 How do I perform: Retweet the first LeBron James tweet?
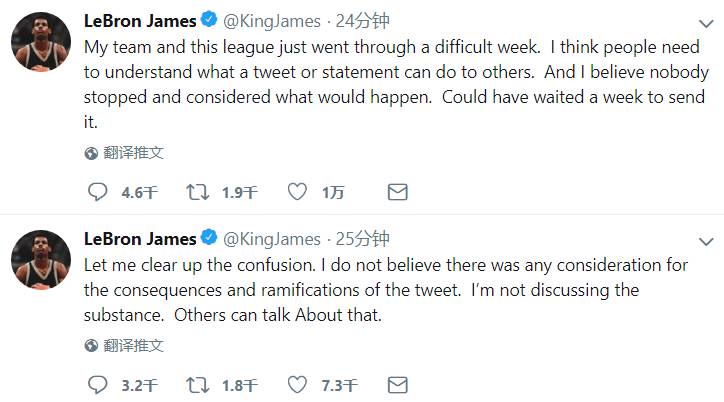(x=197, y=192)
